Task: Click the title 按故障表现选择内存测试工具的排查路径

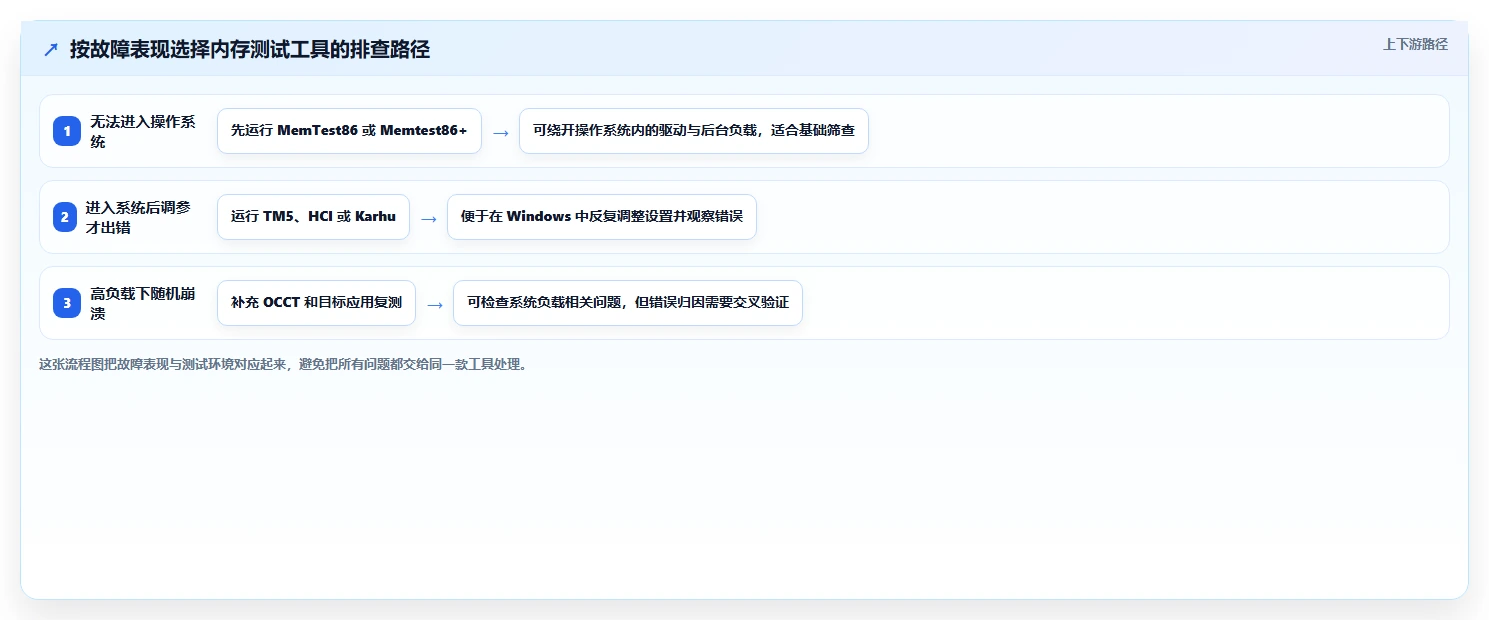Action: 250,50
